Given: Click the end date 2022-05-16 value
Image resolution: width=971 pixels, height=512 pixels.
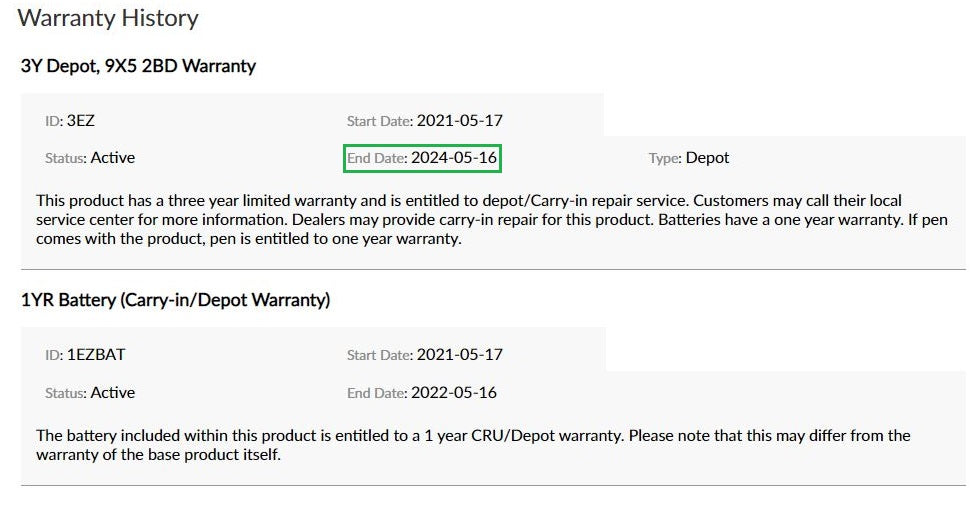Looking at the screenshot, I should [453, 393].
